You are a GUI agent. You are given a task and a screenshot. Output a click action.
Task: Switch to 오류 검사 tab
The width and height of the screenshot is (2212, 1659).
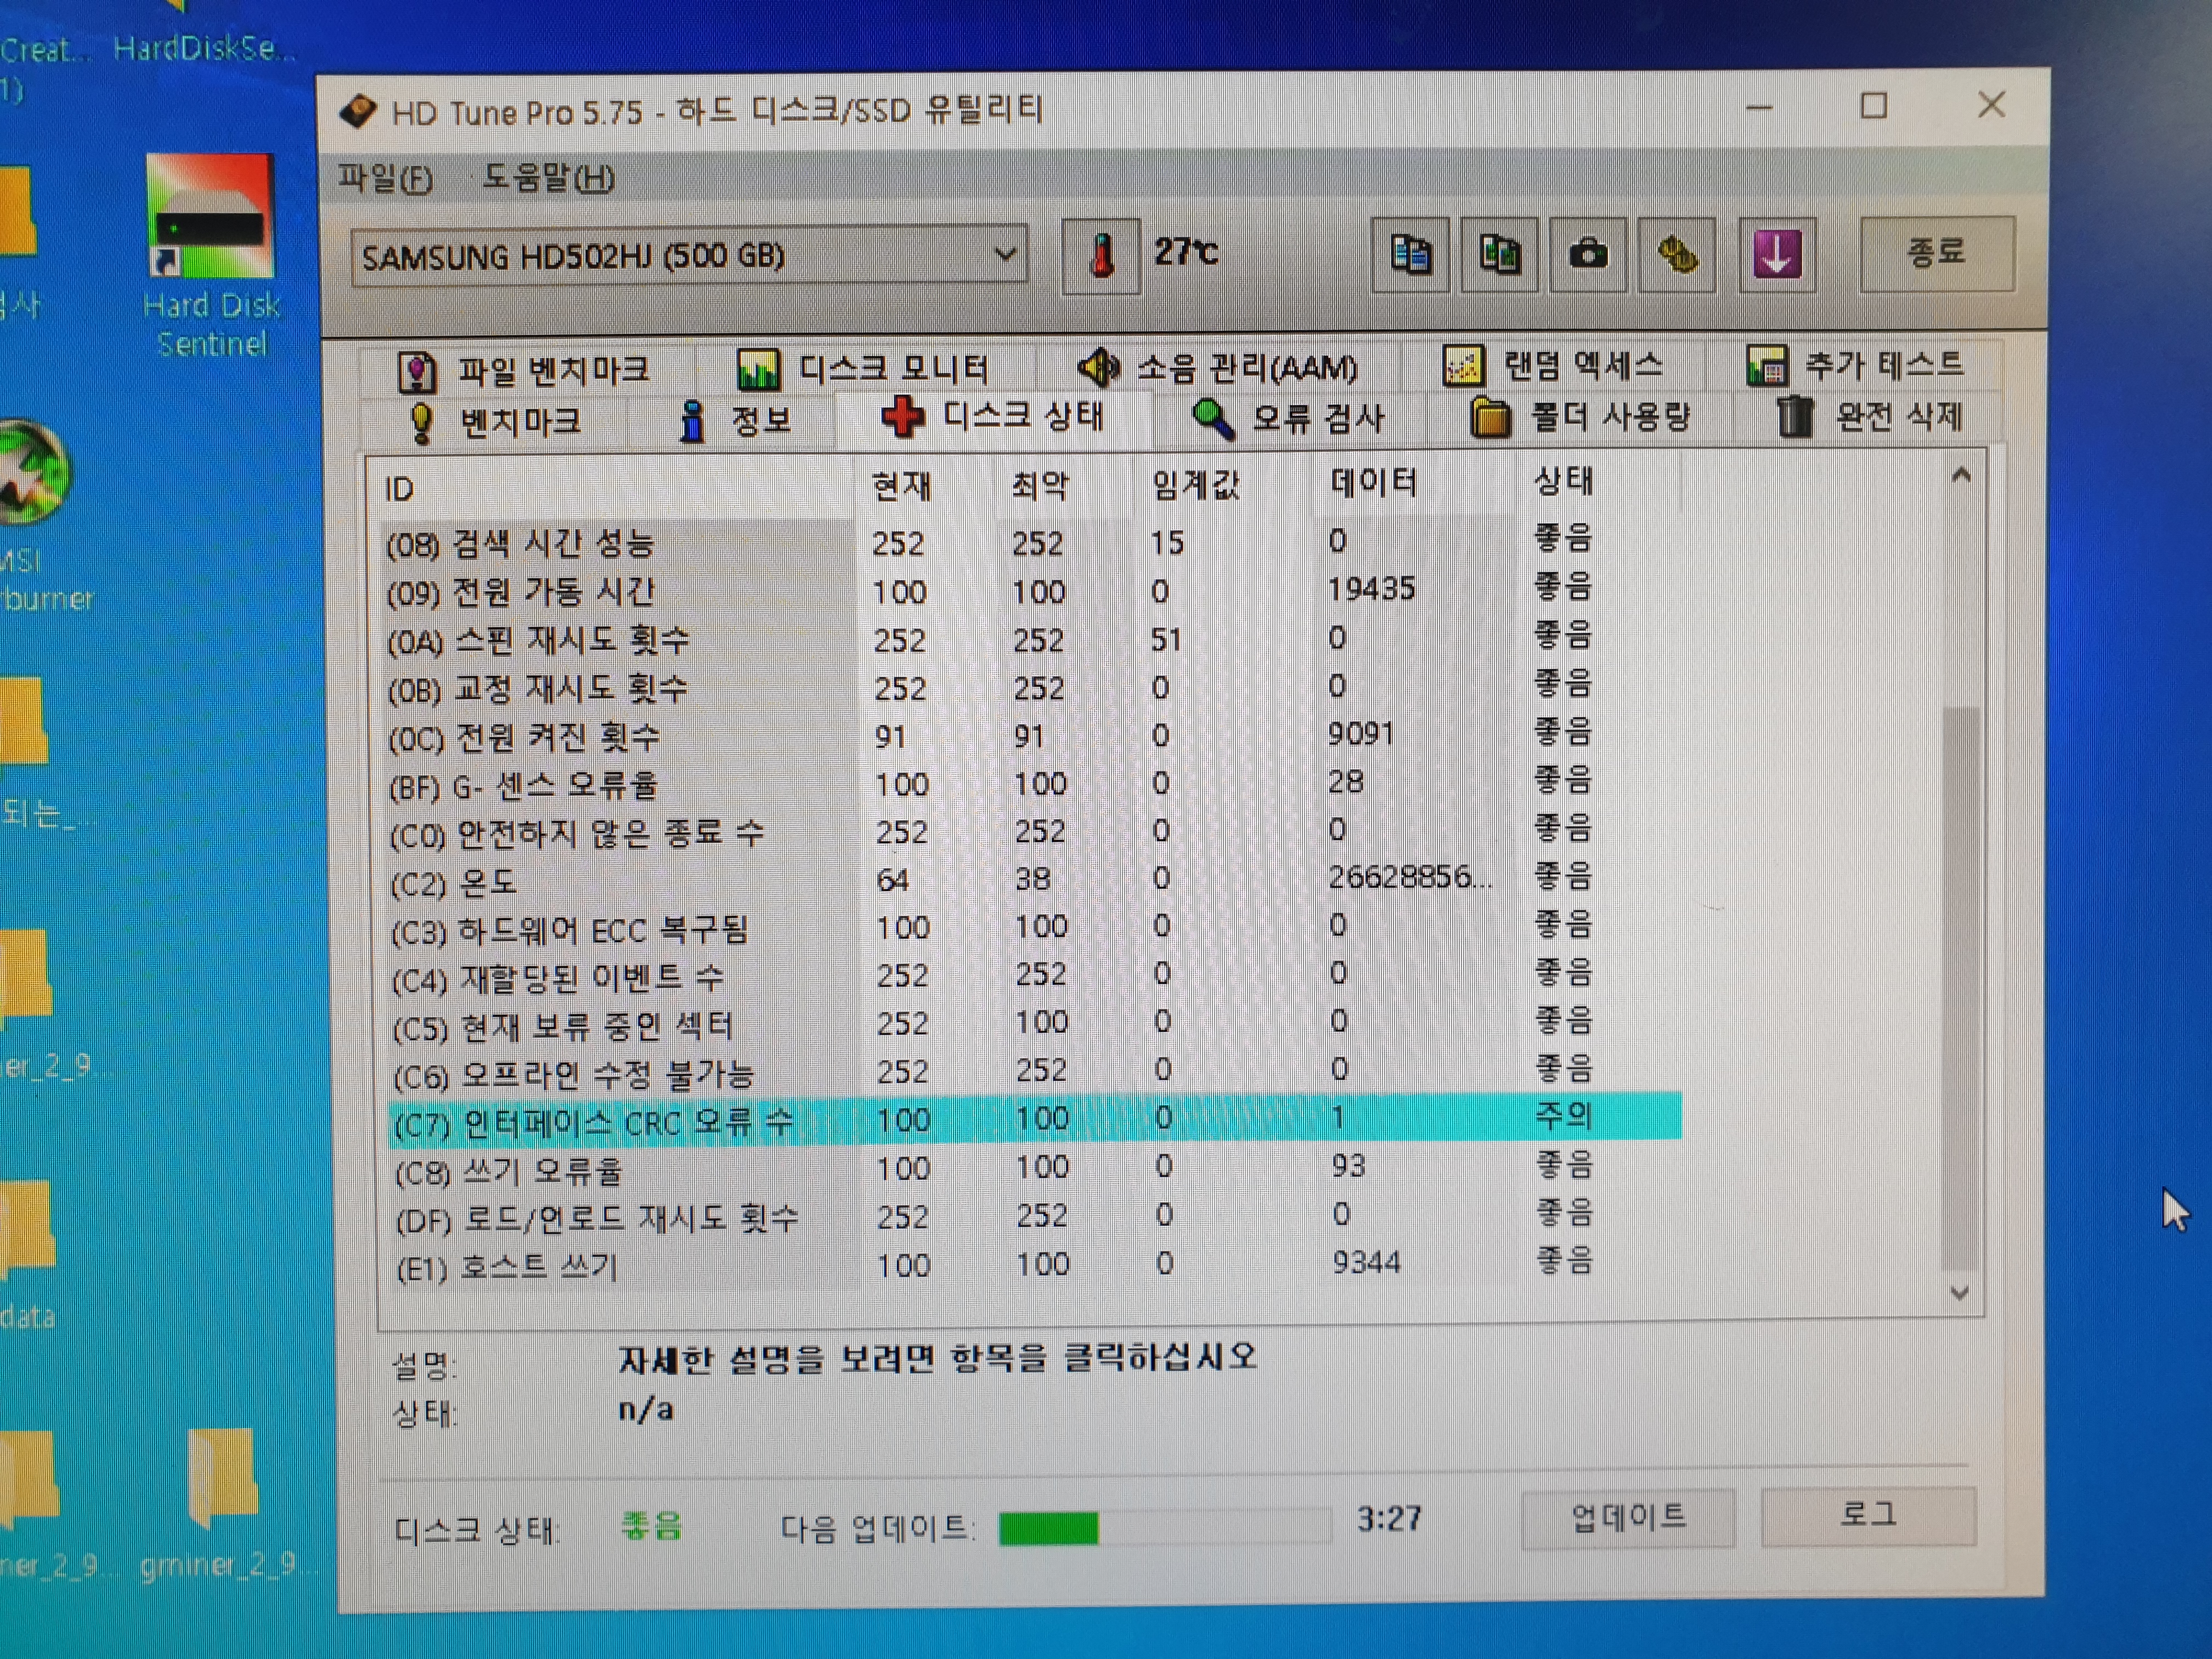pyautogui.click(x=1289, y=417)
